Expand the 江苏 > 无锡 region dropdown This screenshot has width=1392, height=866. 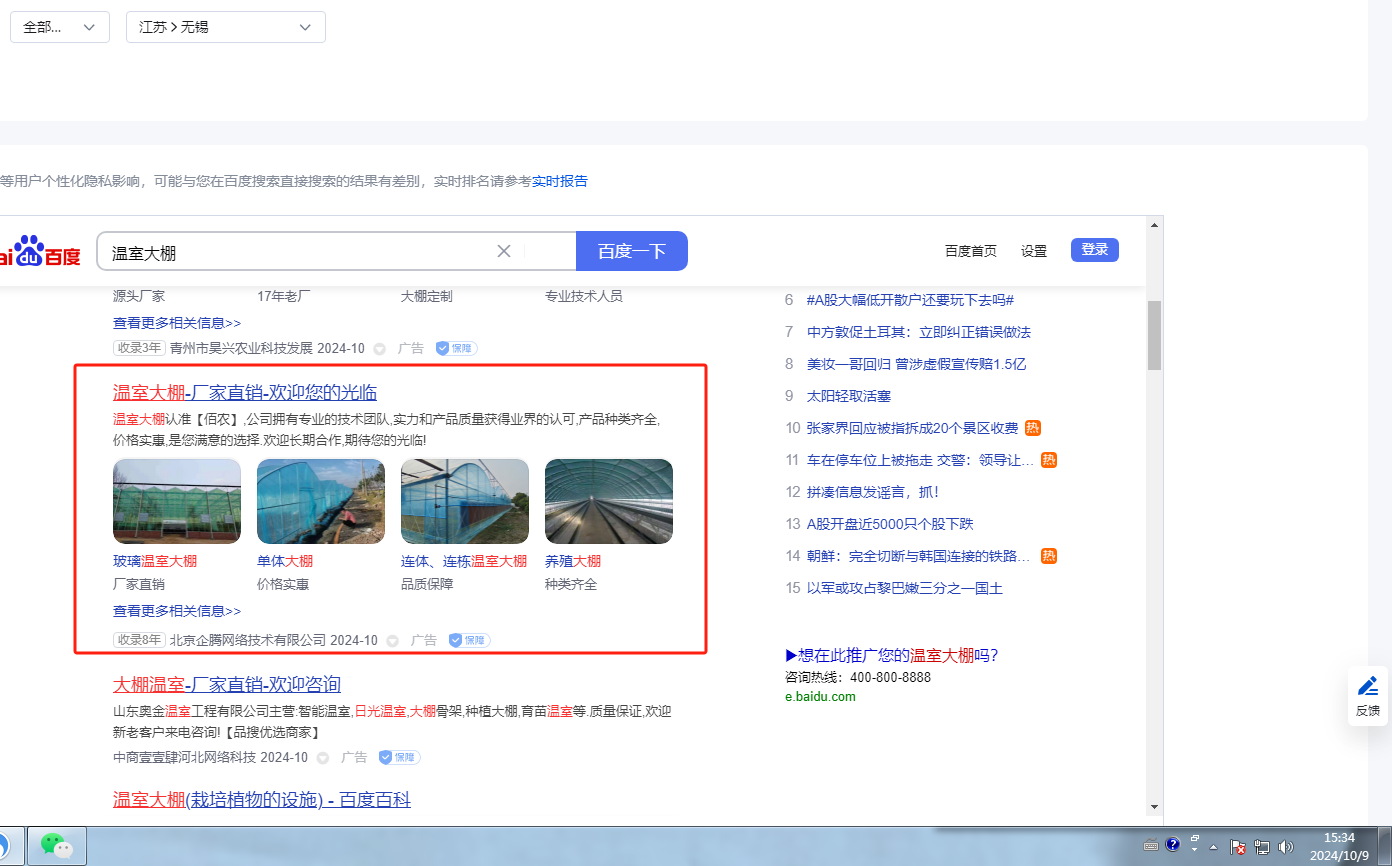click(226, 27)
